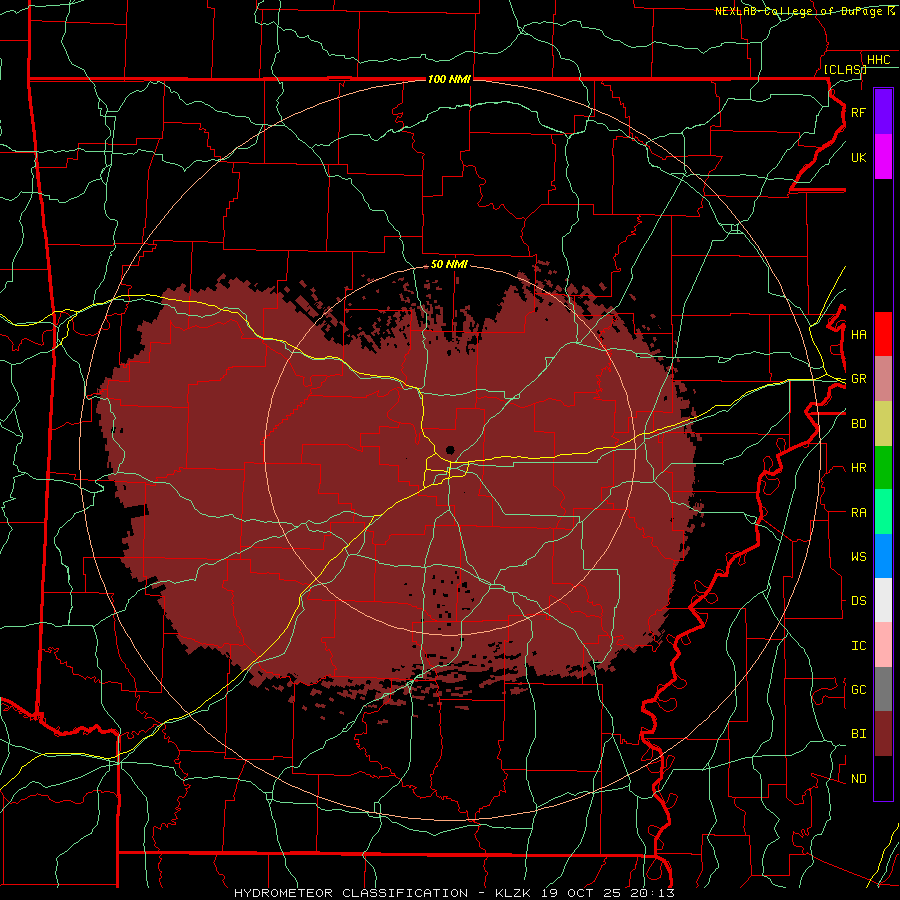This screenshot has width=900, height=900.
Task: Click the red HA legend color swatch
Action: [x=883, y=334]
